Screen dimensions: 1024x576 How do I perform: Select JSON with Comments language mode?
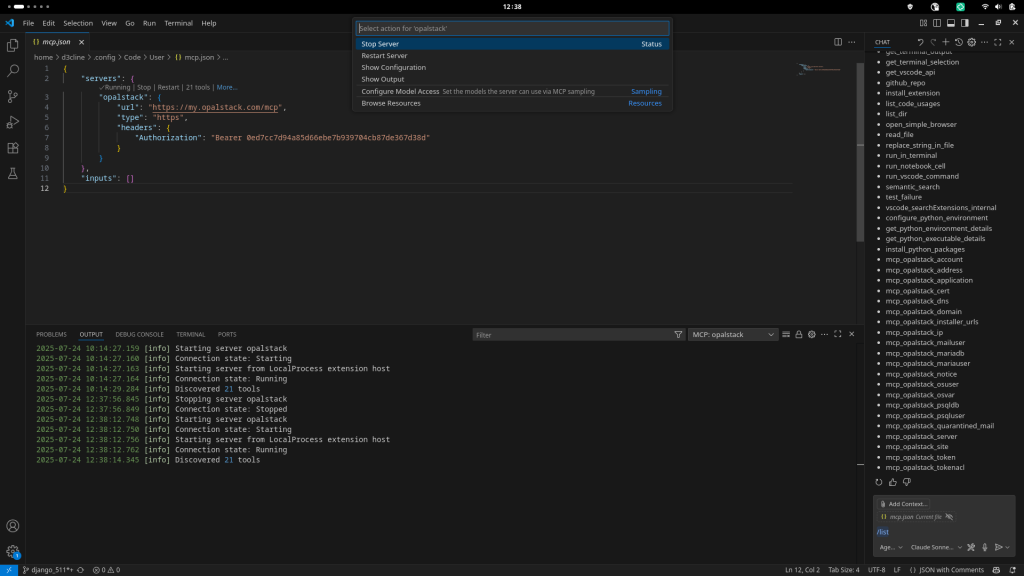click(946, 570)
